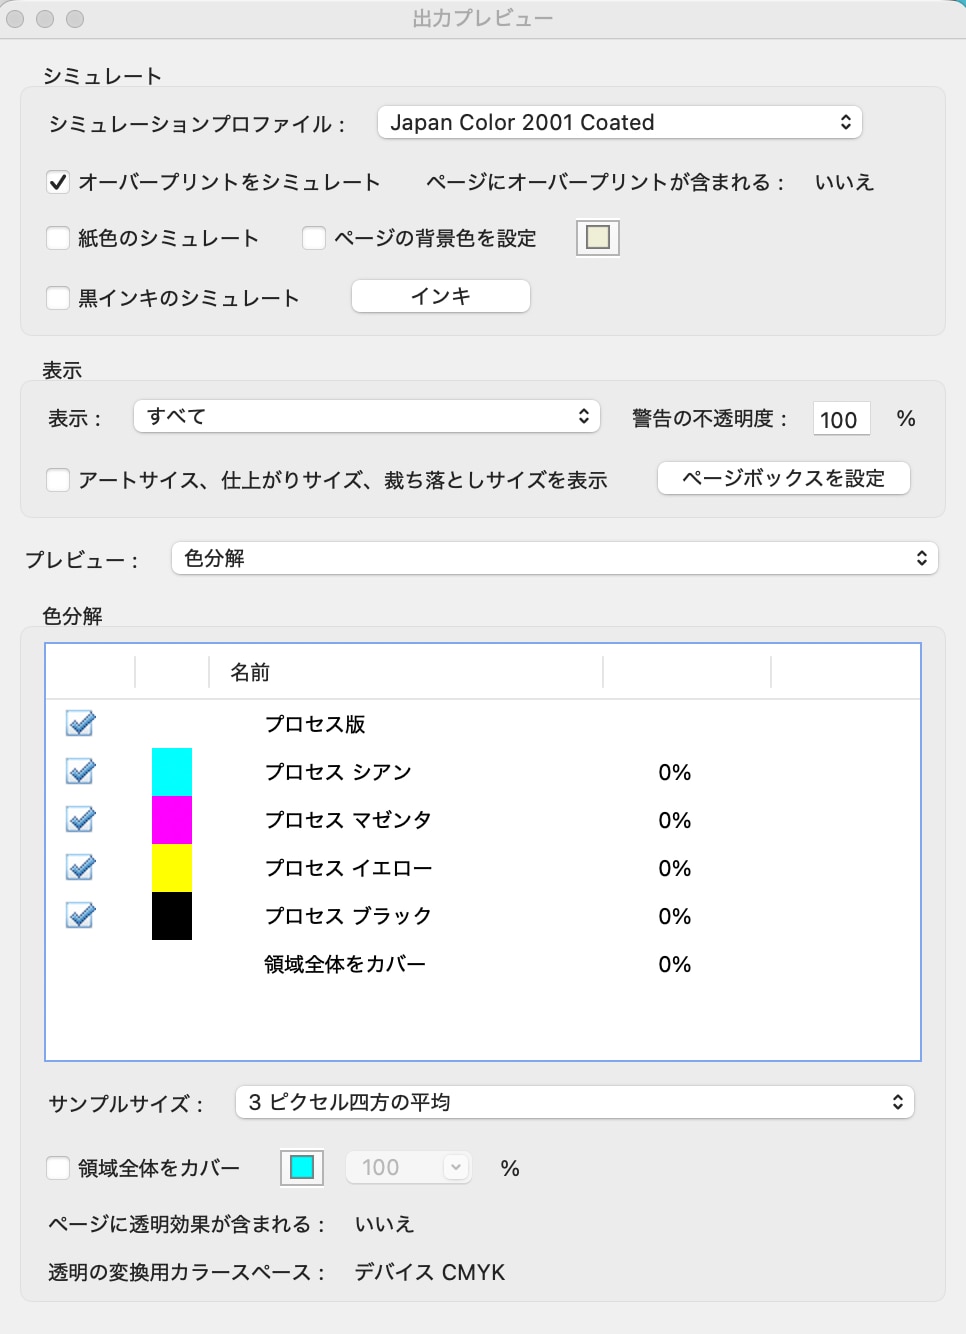
Task: Enable 紙色のシミュレート checkbox
Action: (58, 238)
